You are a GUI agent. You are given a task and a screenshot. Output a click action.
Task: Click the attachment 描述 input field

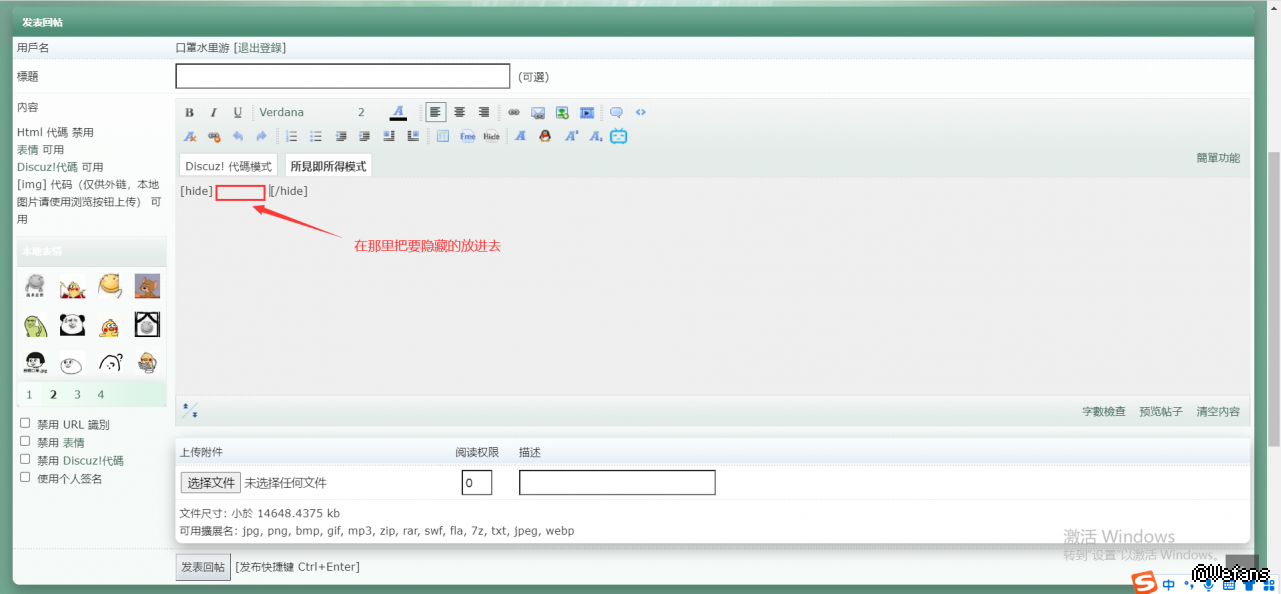coord(617,483)
